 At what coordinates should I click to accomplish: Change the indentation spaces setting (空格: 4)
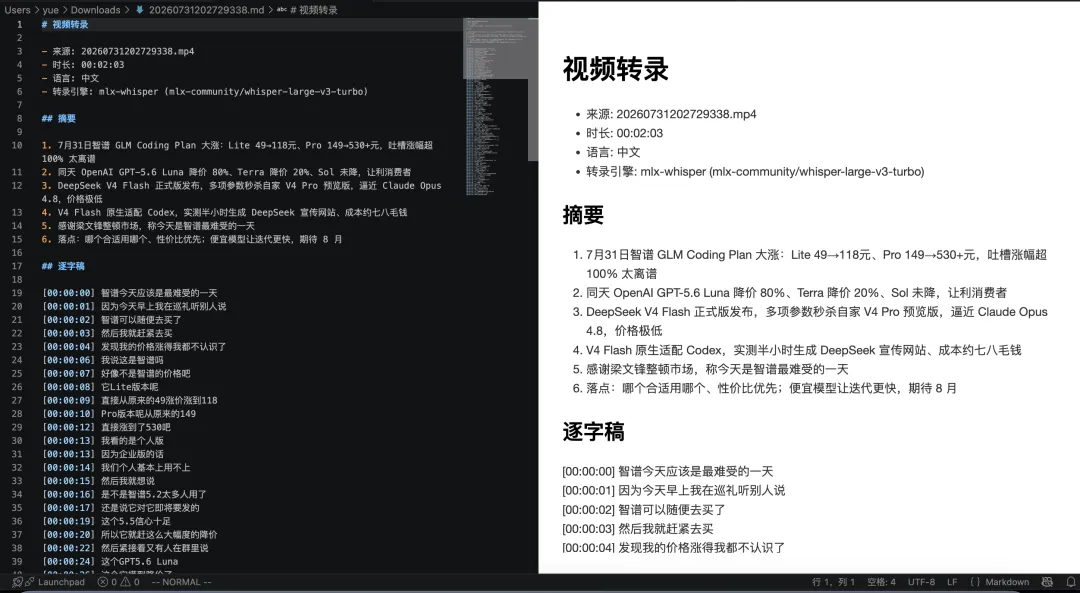pyautogui.click(x=882, y=582)
